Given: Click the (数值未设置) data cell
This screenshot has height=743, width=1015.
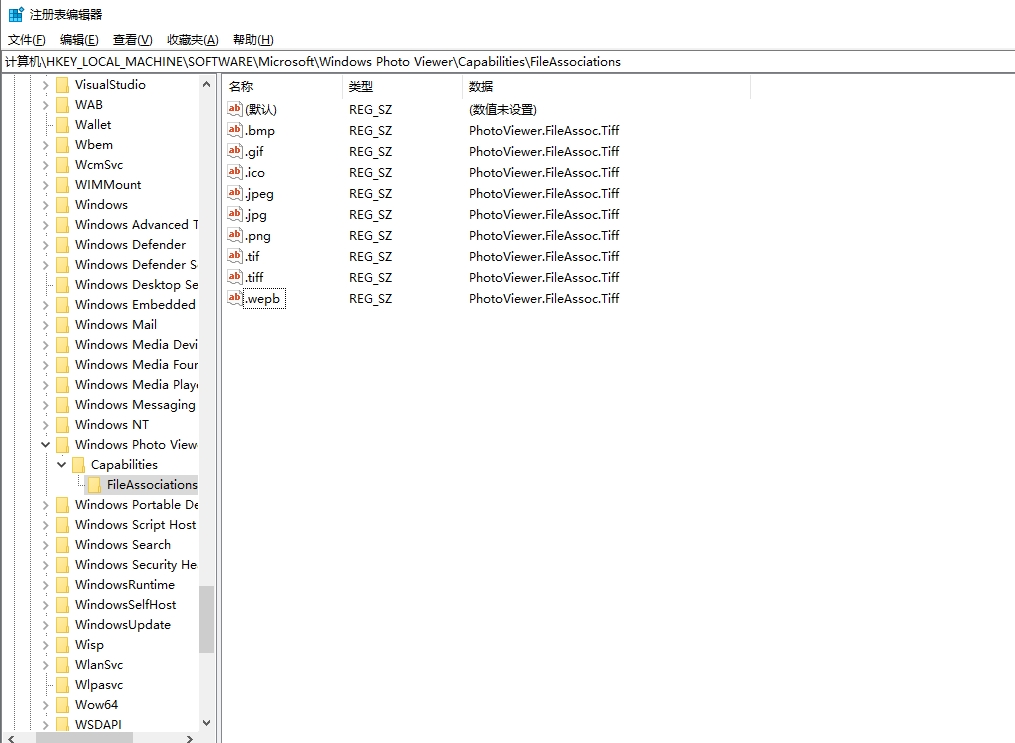Looking at the screenshot, I should (x=502, y=109).
